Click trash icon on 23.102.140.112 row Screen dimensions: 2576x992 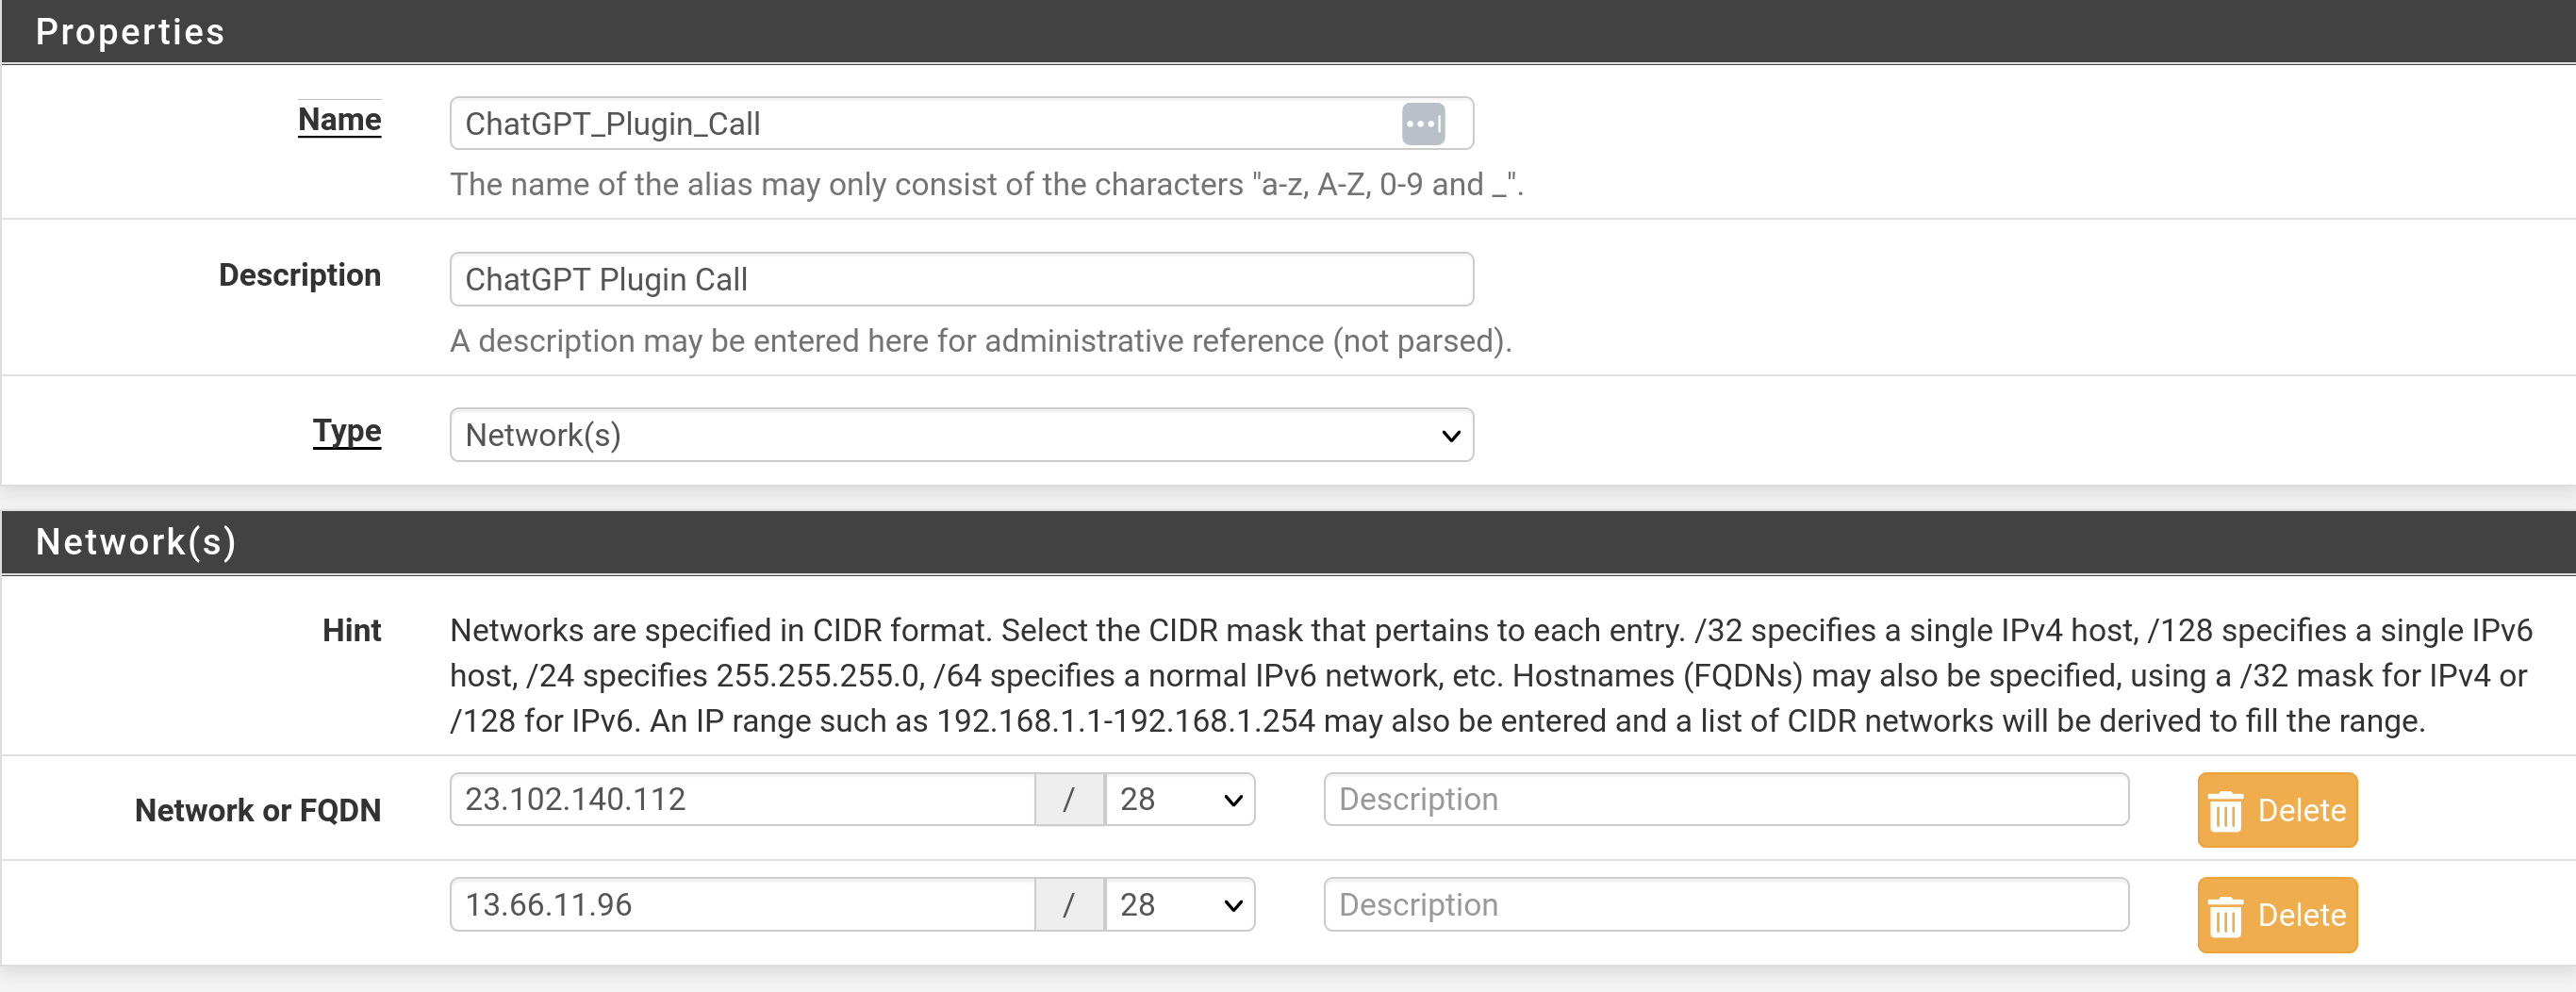click(2225, 811)
